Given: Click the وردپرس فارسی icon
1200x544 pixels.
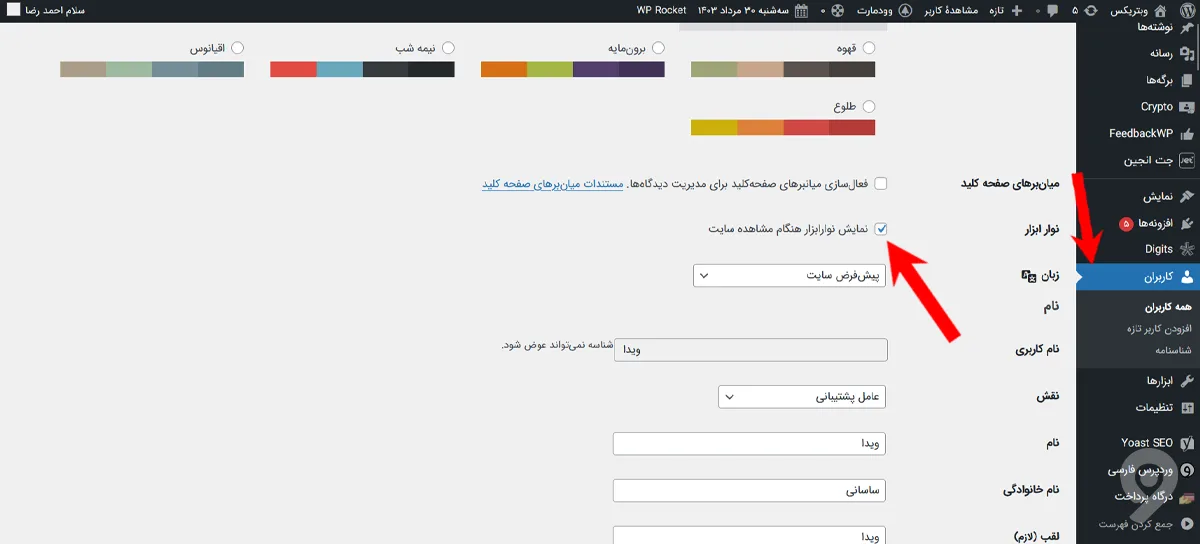Looking at the screenshot, I should point(1186,470).
